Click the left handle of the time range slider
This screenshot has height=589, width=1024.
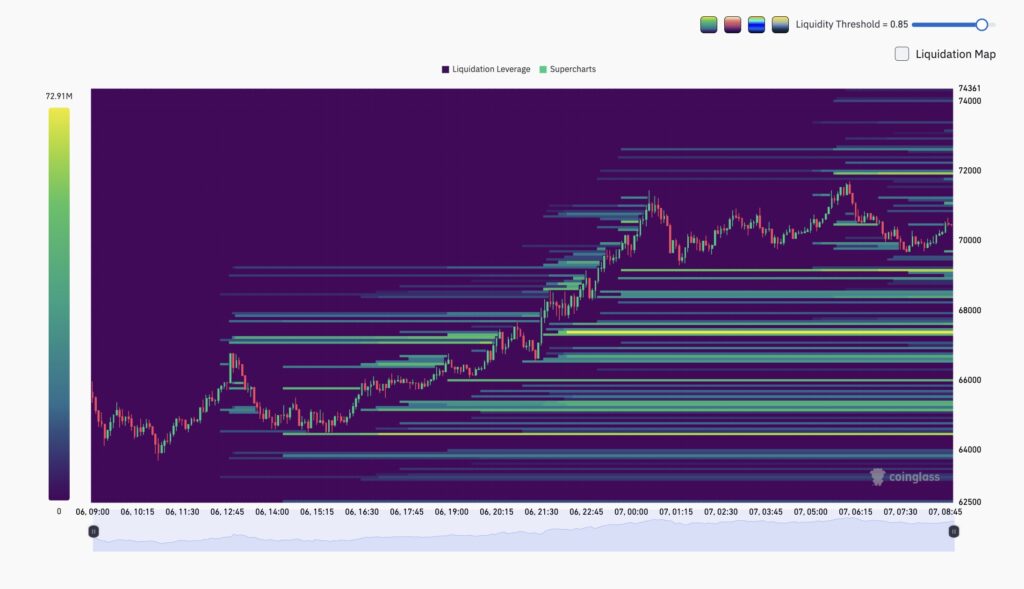pos(94,532)
